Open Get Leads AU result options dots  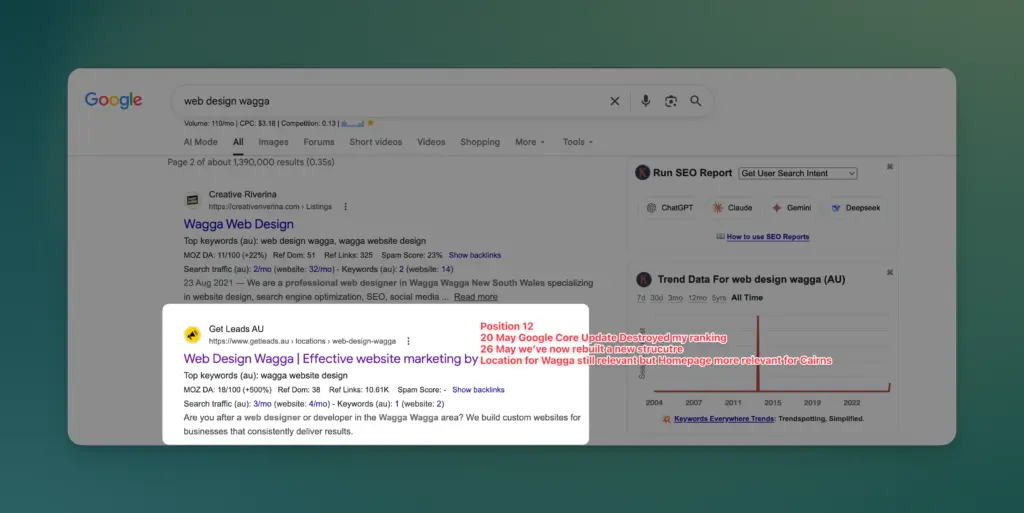tap(408, 341)
